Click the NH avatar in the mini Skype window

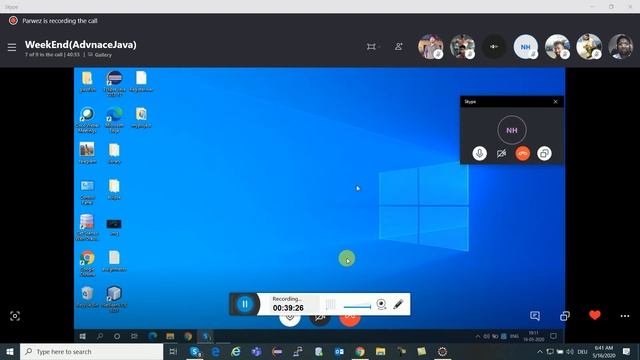coord(512,130)
